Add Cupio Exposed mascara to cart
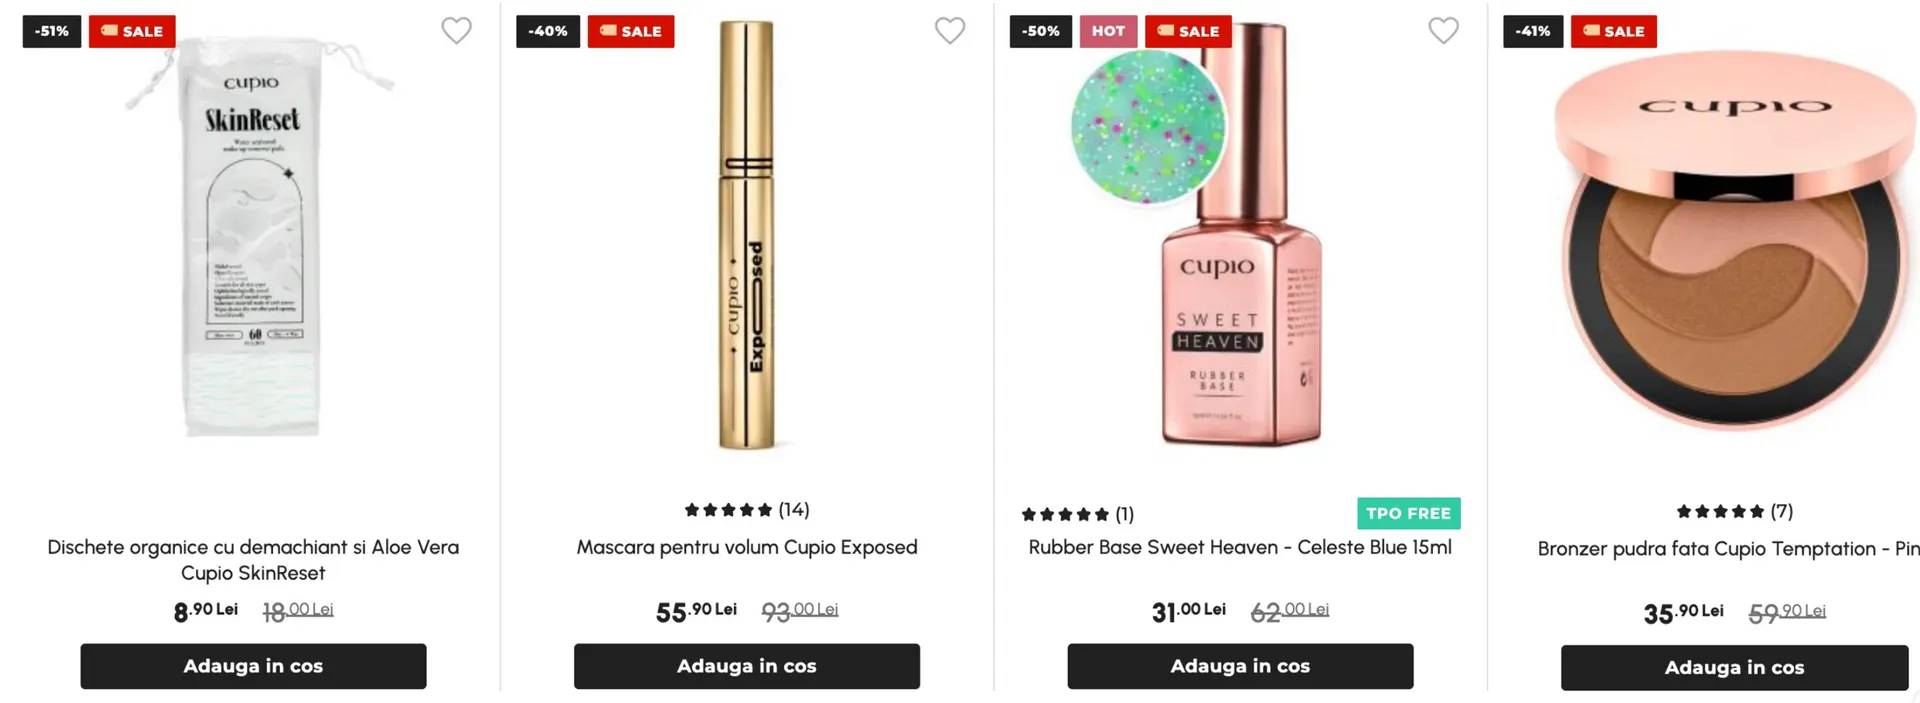Screen dimensions: 1920x703 tap(747, 666)
